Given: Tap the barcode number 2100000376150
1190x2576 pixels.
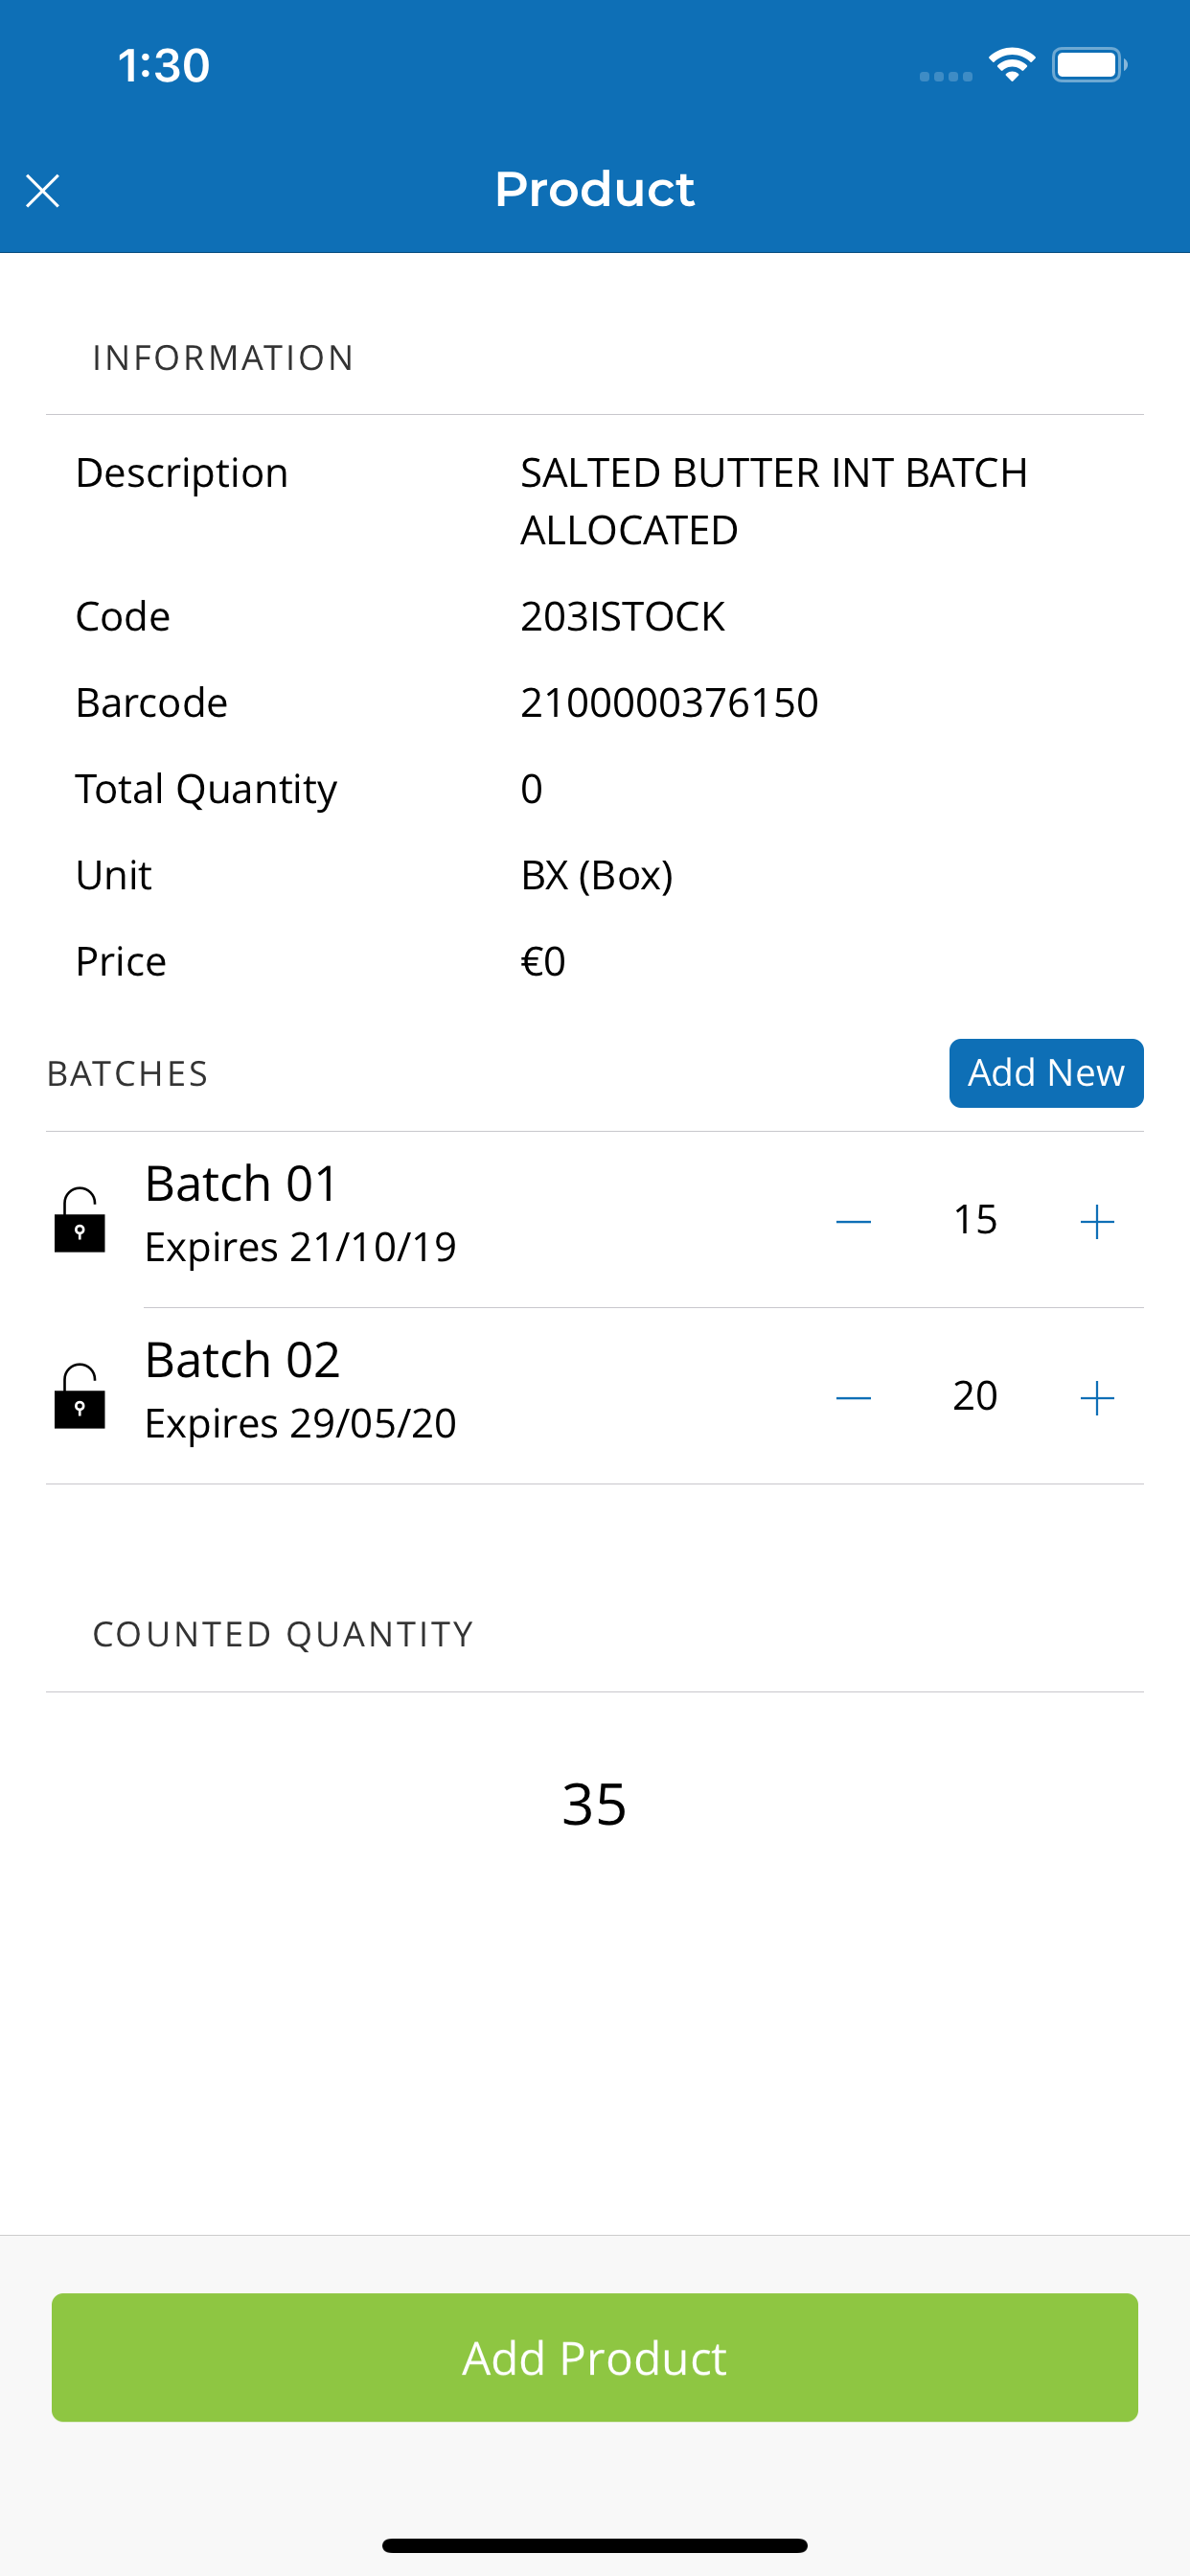Looking at the screenshot, I should point(669,702).
